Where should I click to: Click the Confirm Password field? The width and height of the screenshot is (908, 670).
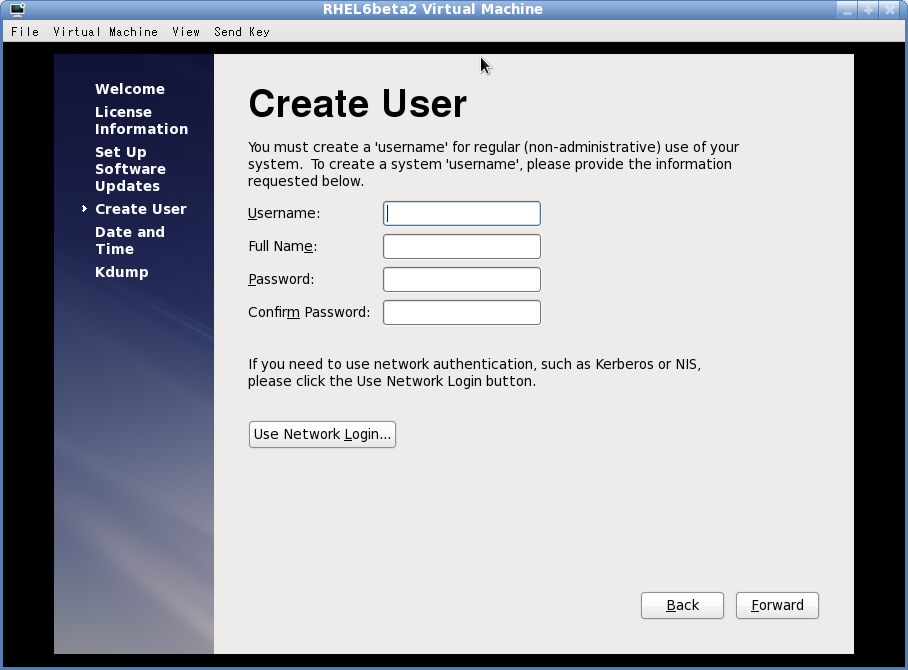[x=462, y=313]
